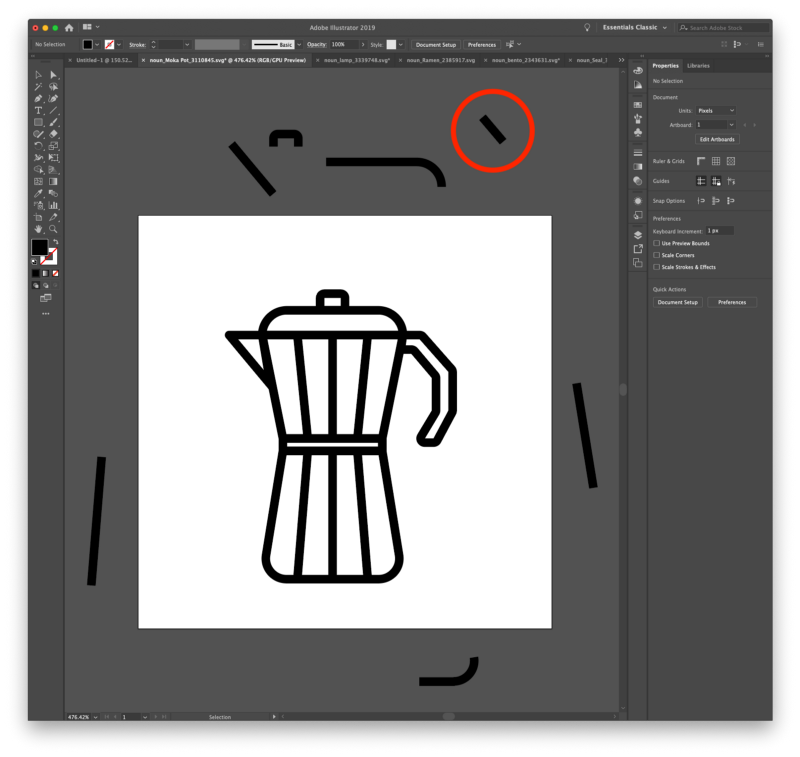The height and width of the screenshot is (757, 800).
Task: Select the Type tool
Action: coord(38,110)
